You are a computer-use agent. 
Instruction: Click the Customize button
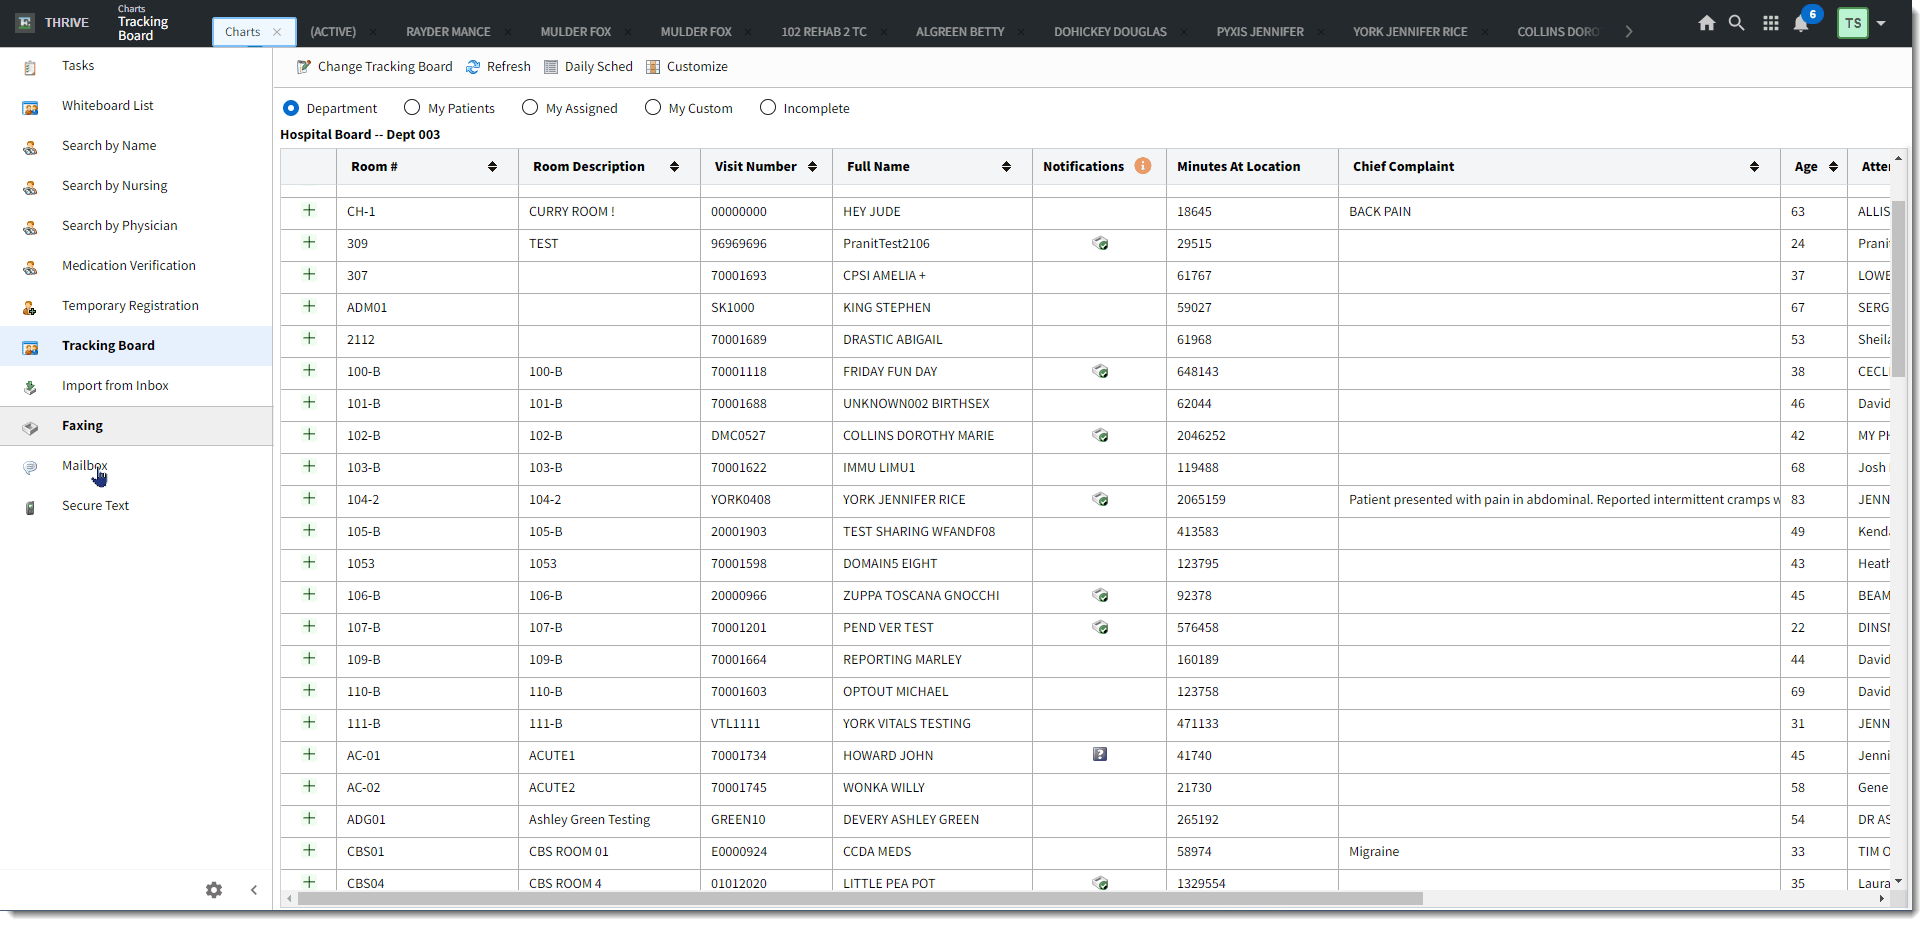686,67
